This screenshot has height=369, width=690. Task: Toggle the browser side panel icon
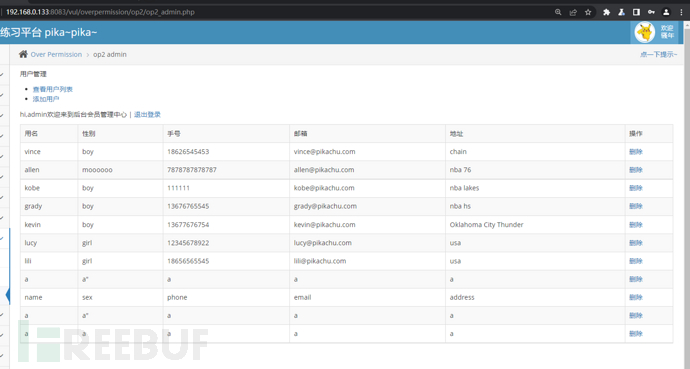pos(636,12)
